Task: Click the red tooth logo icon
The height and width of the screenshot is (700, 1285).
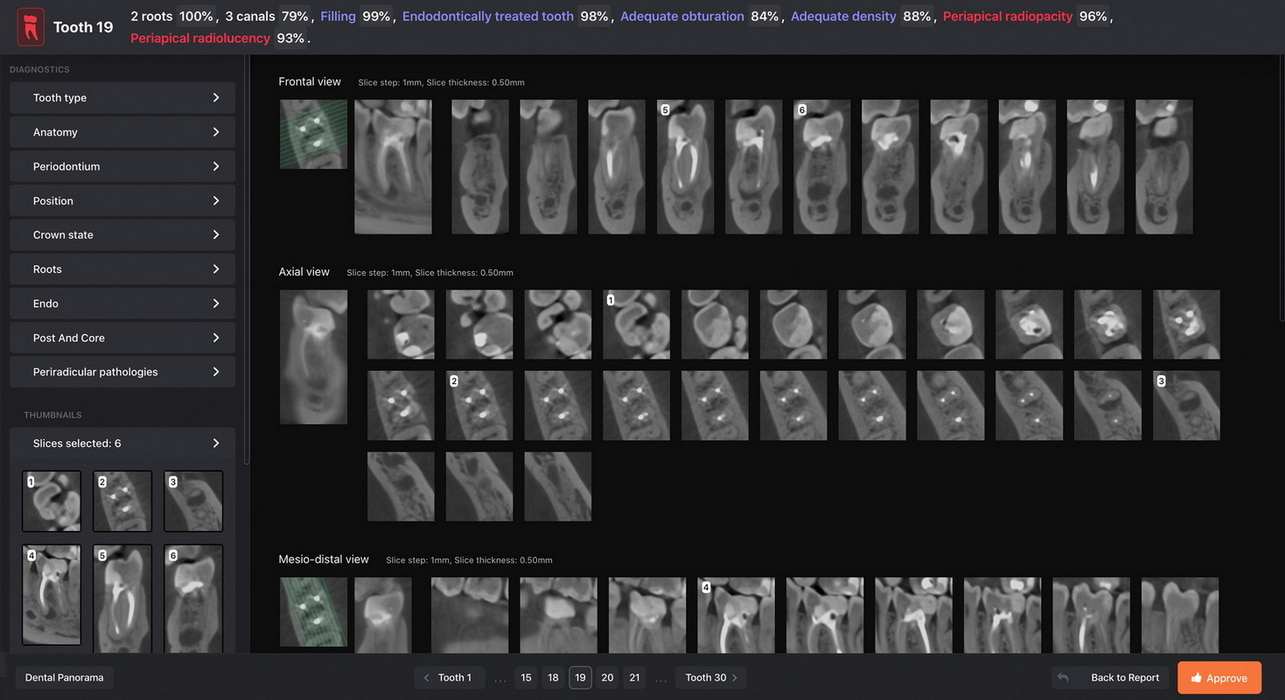Action: (x=31, y=27)
